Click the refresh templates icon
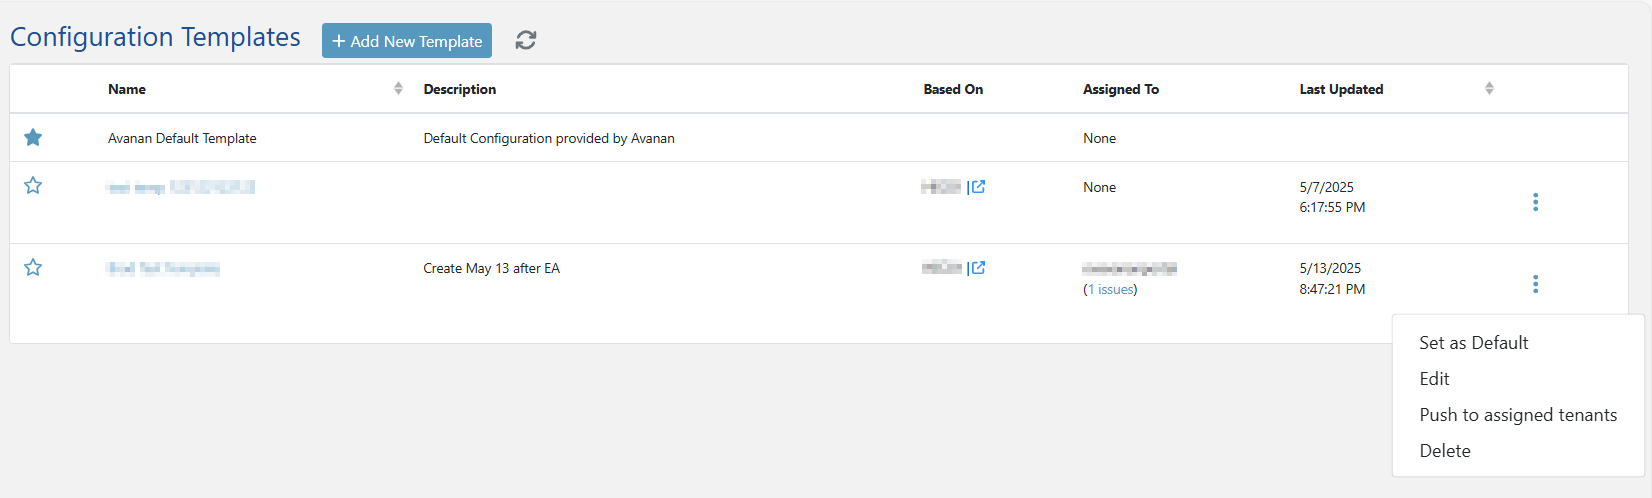The width and height of the screenshot is (1652, 498). (526, 40)
